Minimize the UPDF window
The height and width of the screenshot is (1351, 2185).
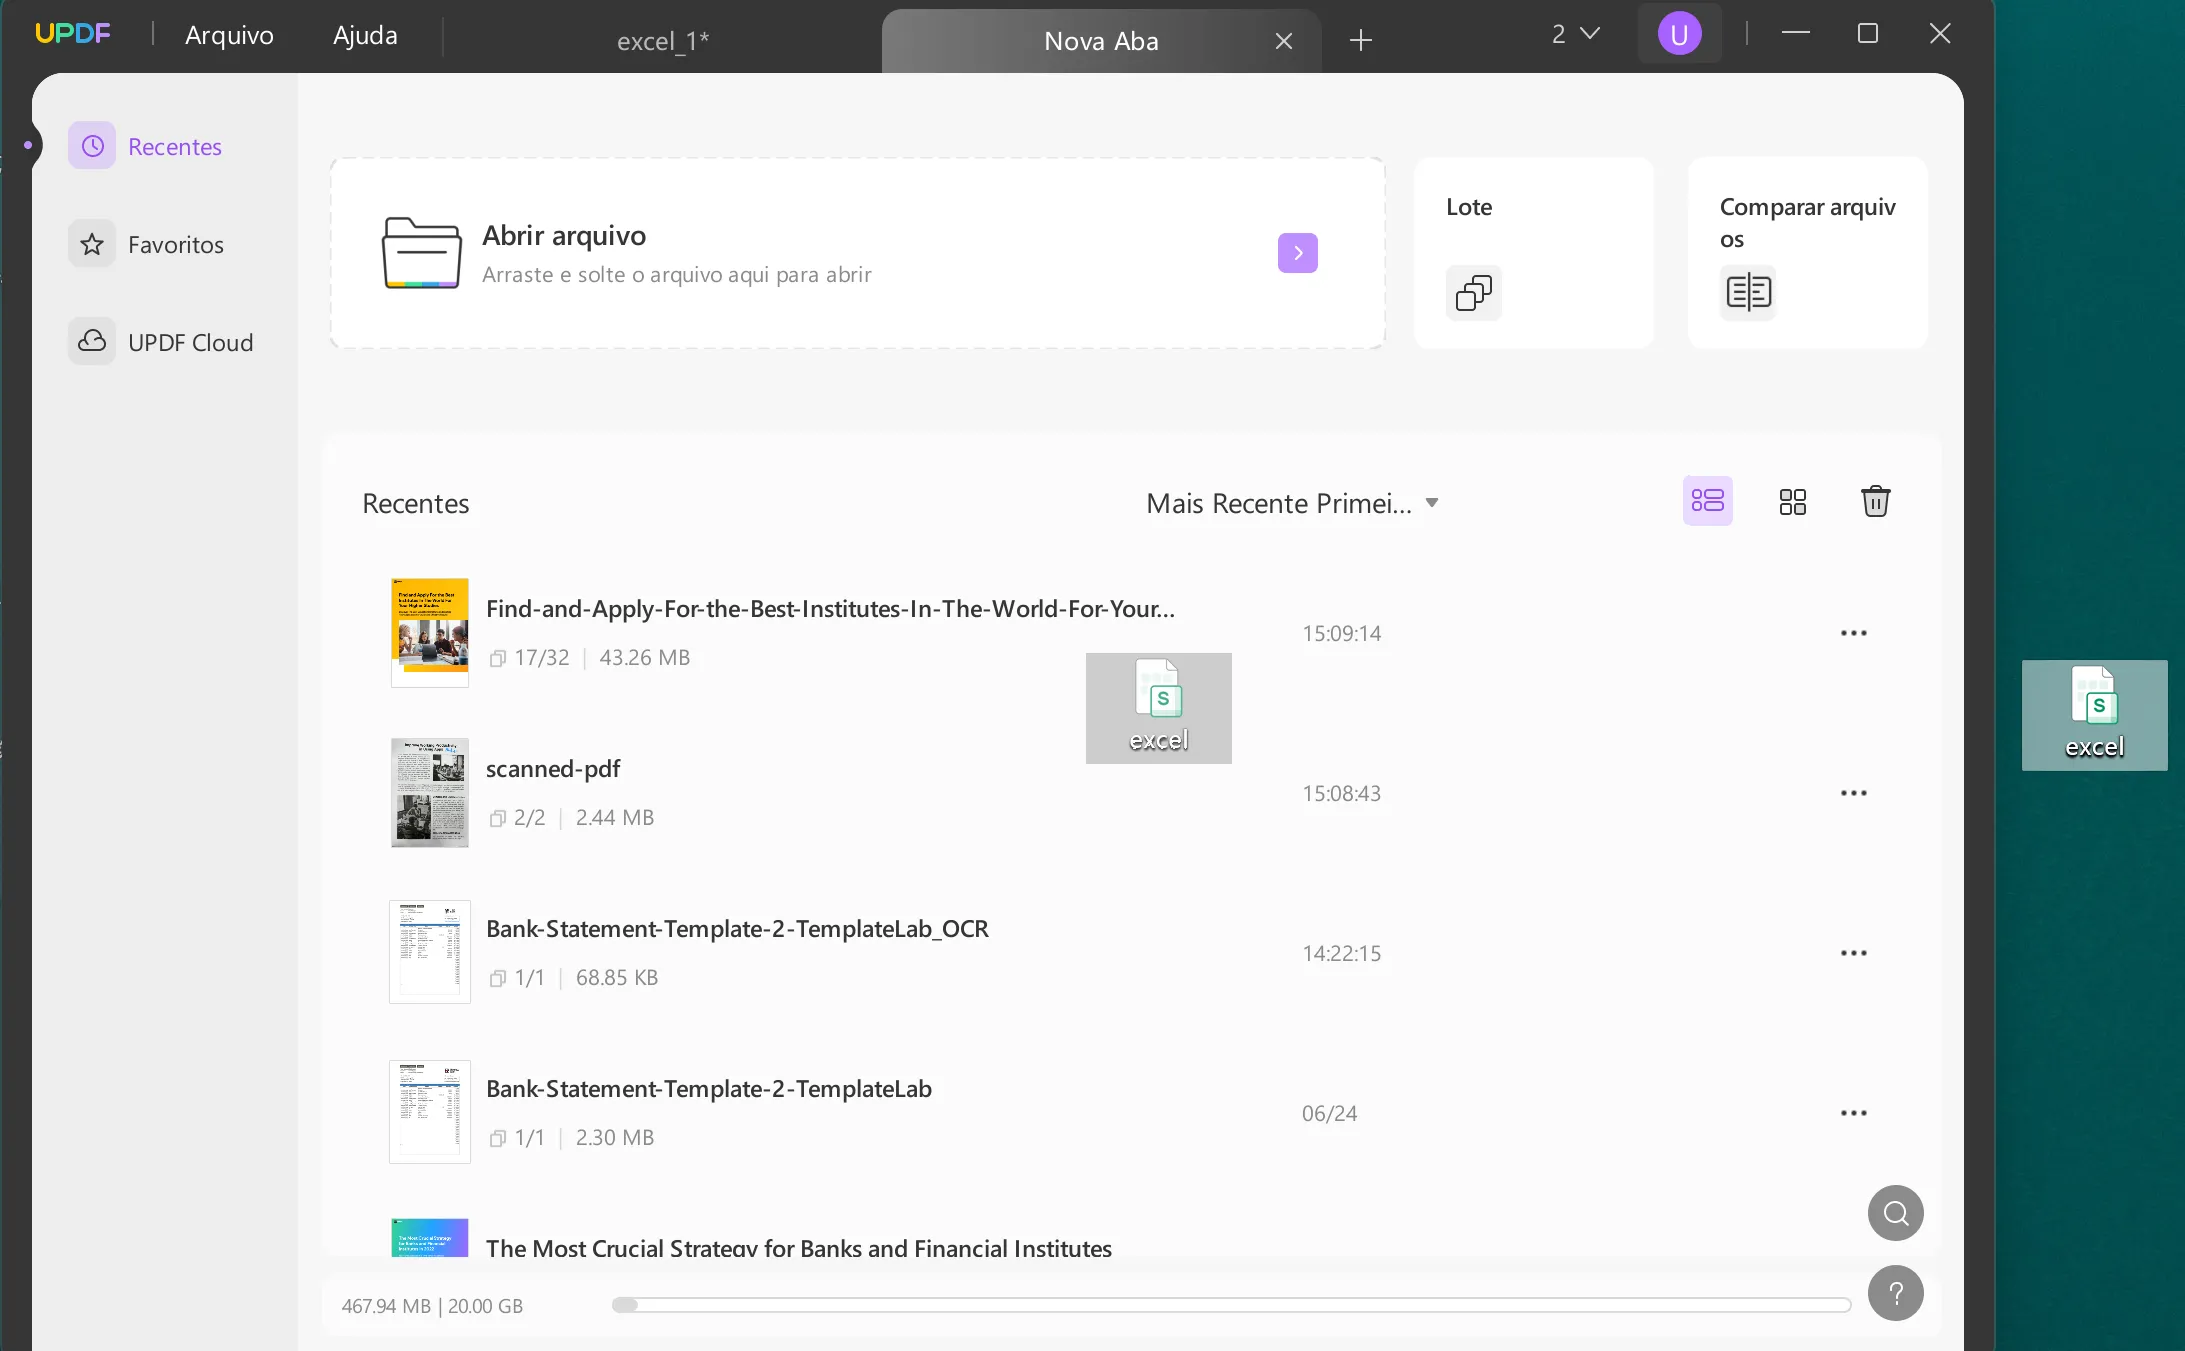coord(1795,33)
